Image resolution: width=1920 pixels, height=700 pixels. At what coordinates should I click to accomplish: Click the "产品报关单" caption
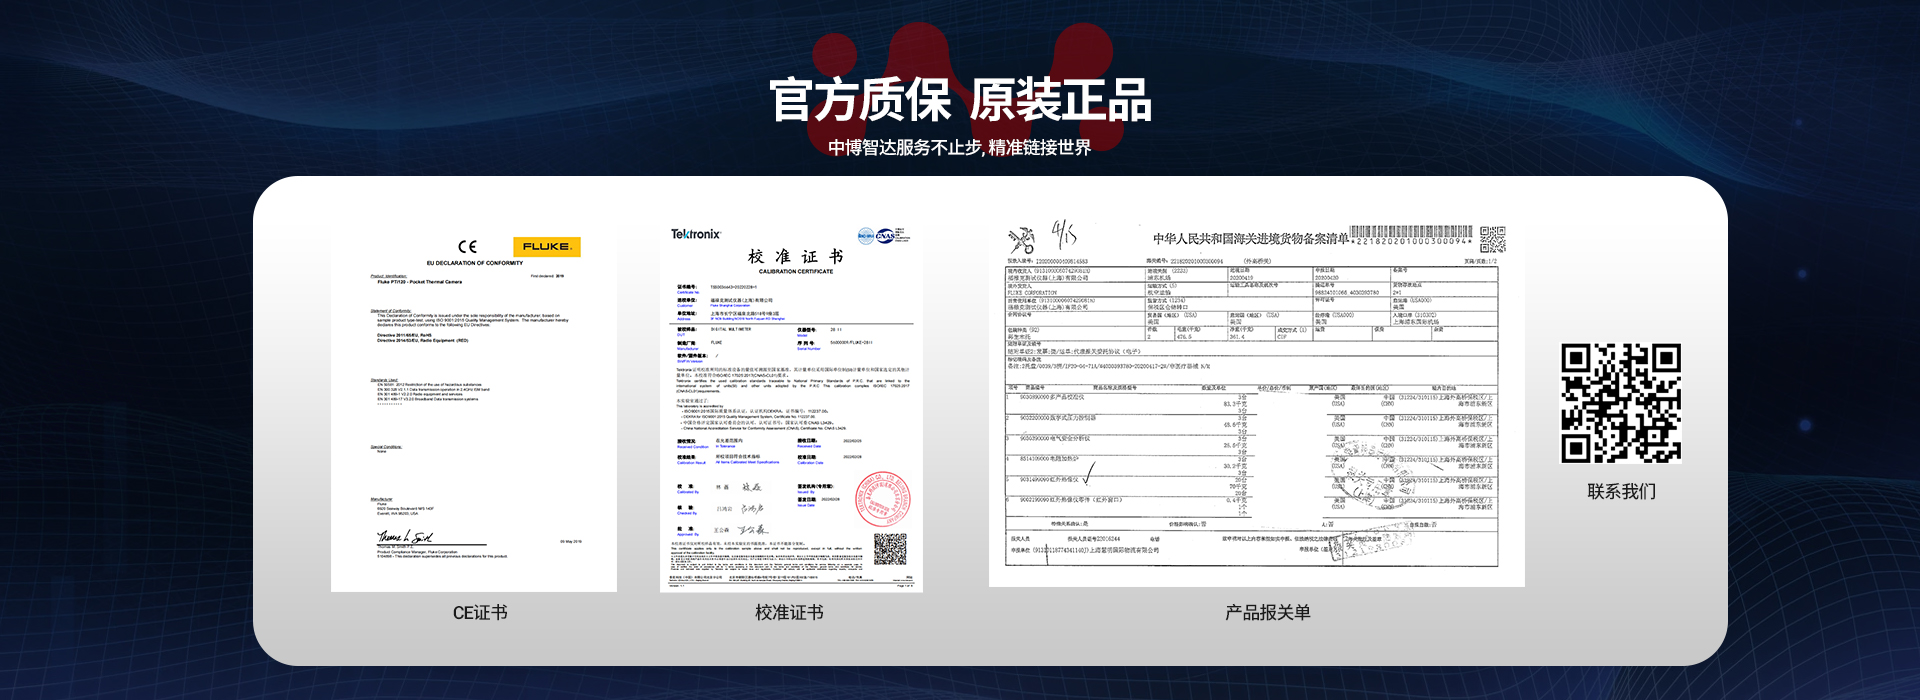pyautogui.click(x=1267, y=613)
